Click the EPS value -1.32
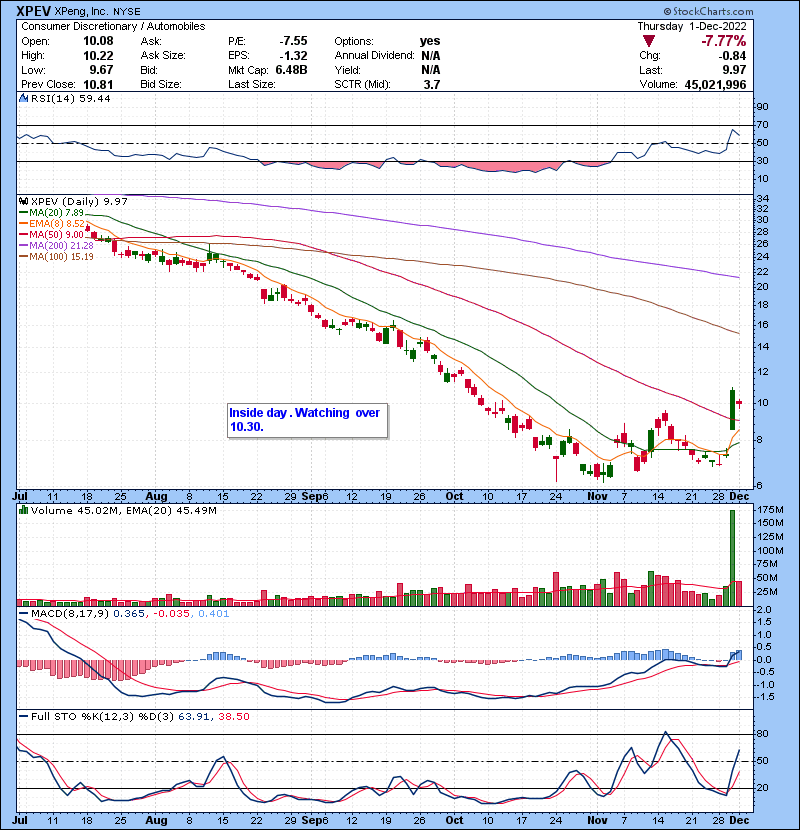The width and height of the screenshot is (800, 830). coord(293,56)
